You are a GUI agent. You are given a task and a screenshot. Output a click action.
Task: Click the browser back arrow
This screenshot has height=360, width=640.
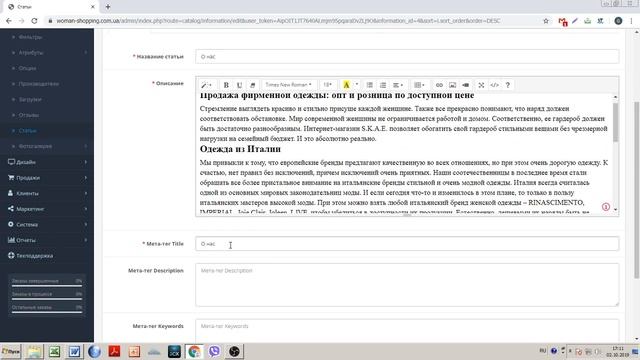(9, 21)
